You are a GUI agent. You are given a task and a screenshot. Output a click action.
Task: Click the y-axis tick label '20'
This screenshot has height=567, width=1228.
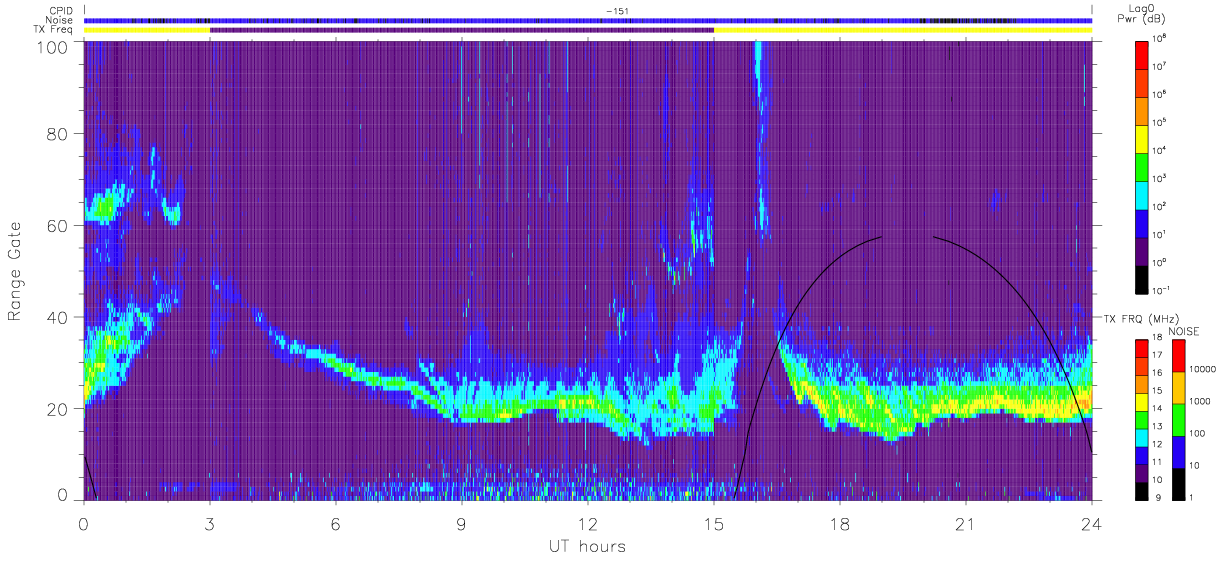point(58,409)
